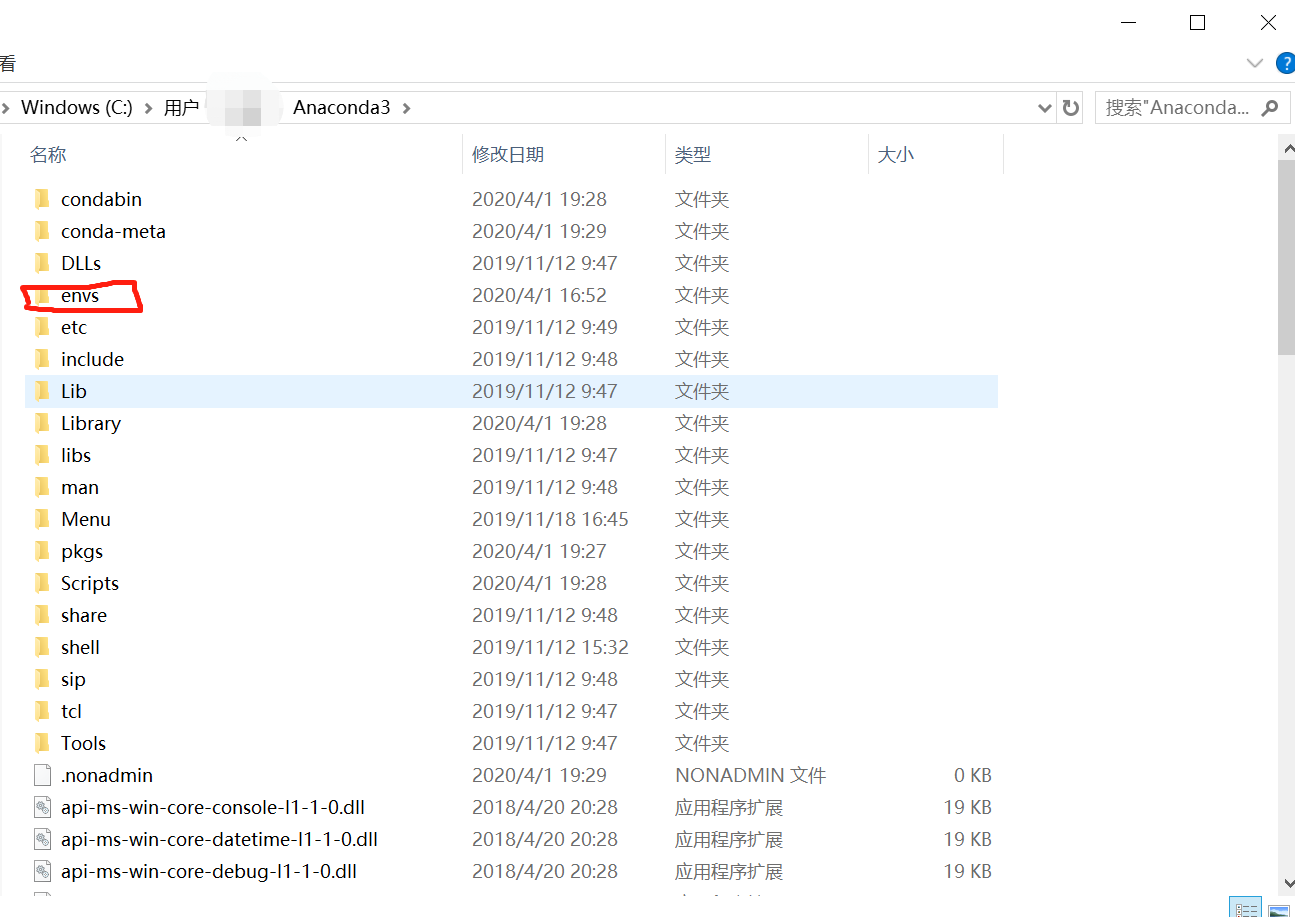
Task: Select the Menu folder icon
Action: (x=42, y=519)
